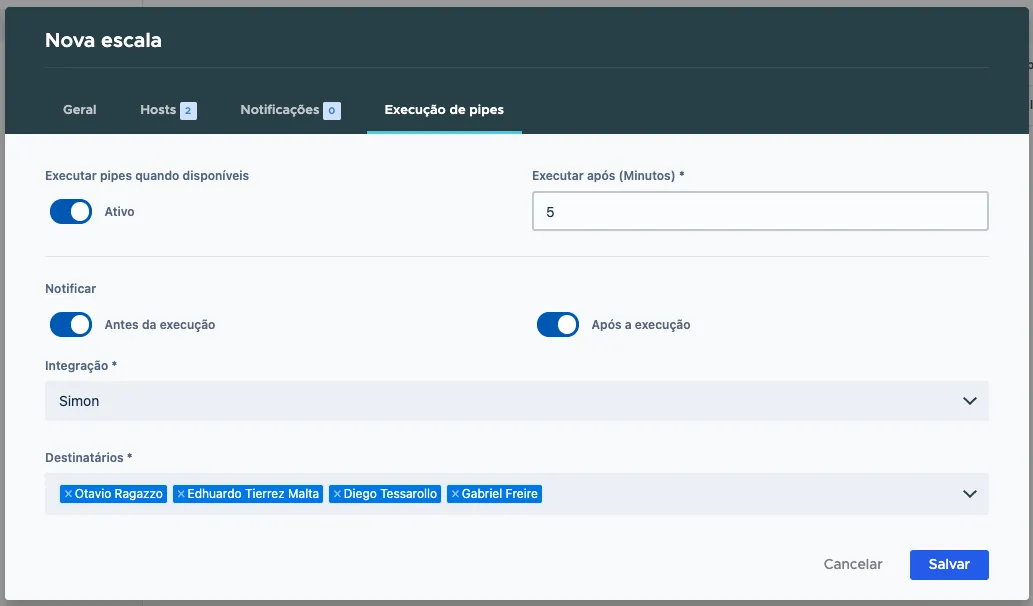Remove Gabriel Freire recipient tag
Image resolution: width=1033 pixels, height=606 pixels.
click(455, 494)
